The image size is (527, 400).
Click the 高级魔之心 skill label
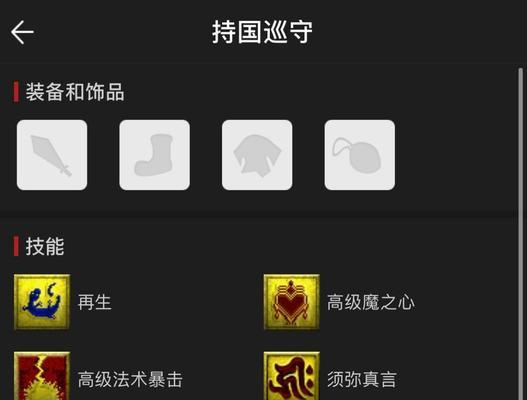tap(371, 302)
